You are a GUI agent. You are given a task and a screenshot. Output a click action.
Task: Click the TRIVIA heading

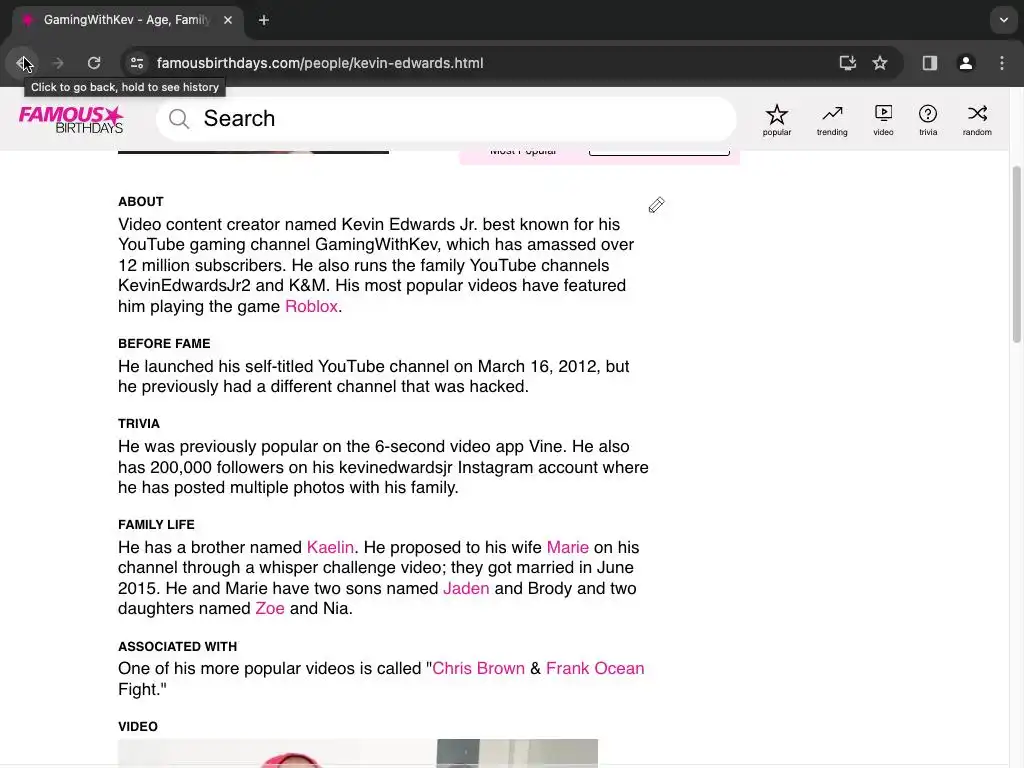[x=138, y=424]
